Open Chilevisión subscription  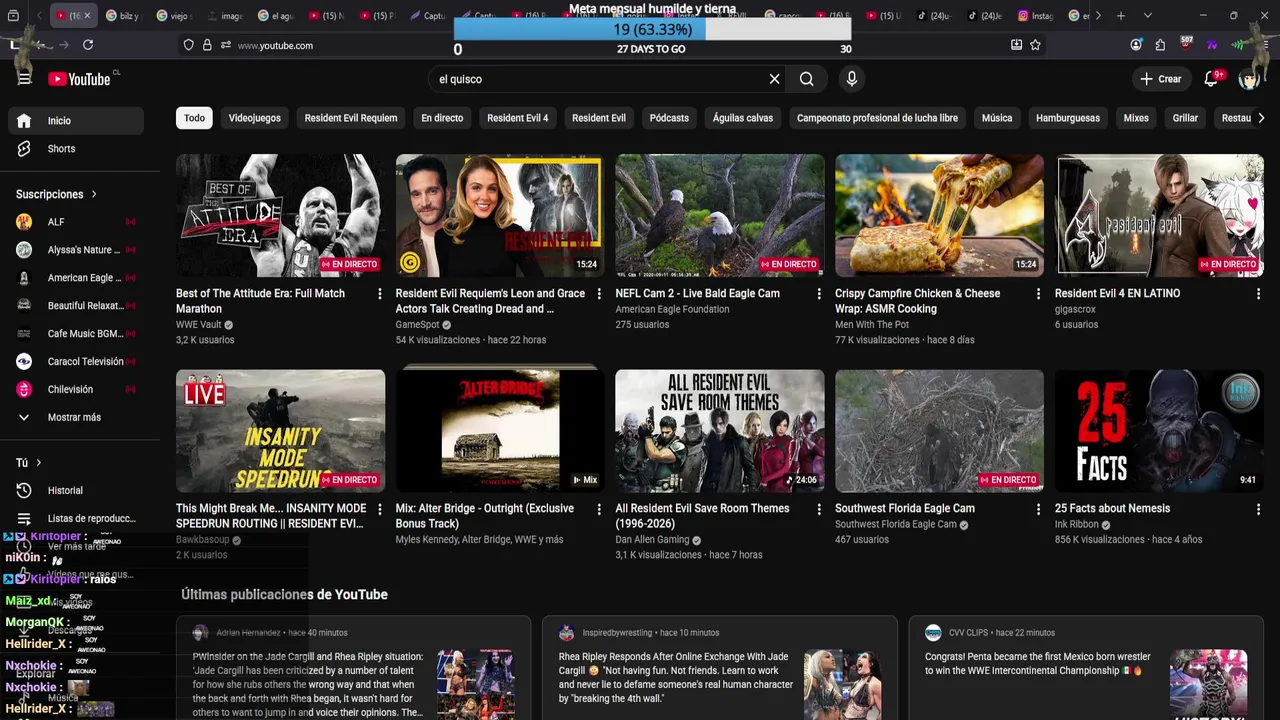pos(76,390)
